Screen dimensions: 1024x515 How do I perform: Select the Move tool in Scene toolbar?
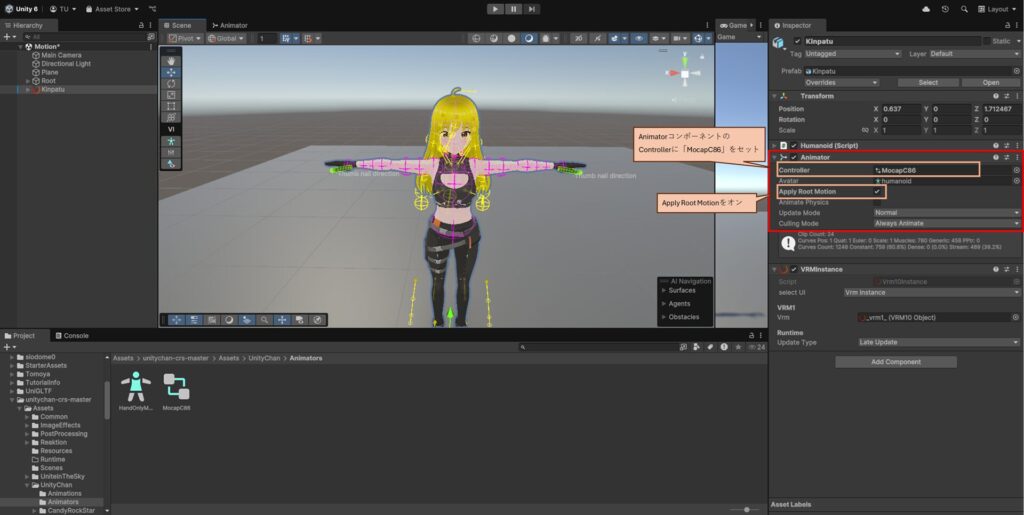(x=171, y=72)
